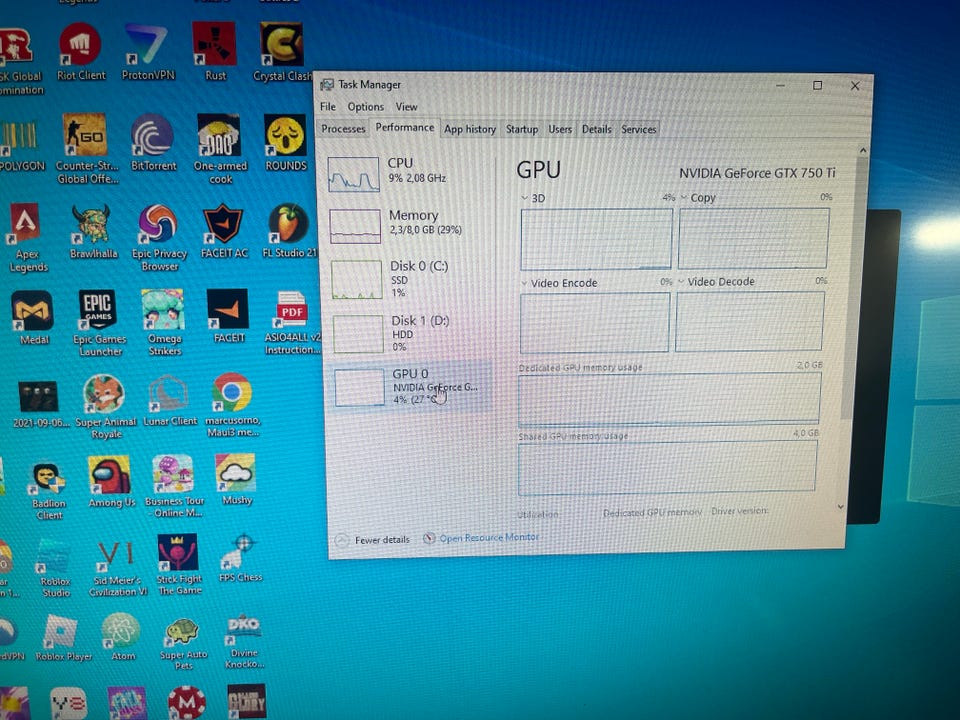Click the Fewer details button

[x=373, y=540]
